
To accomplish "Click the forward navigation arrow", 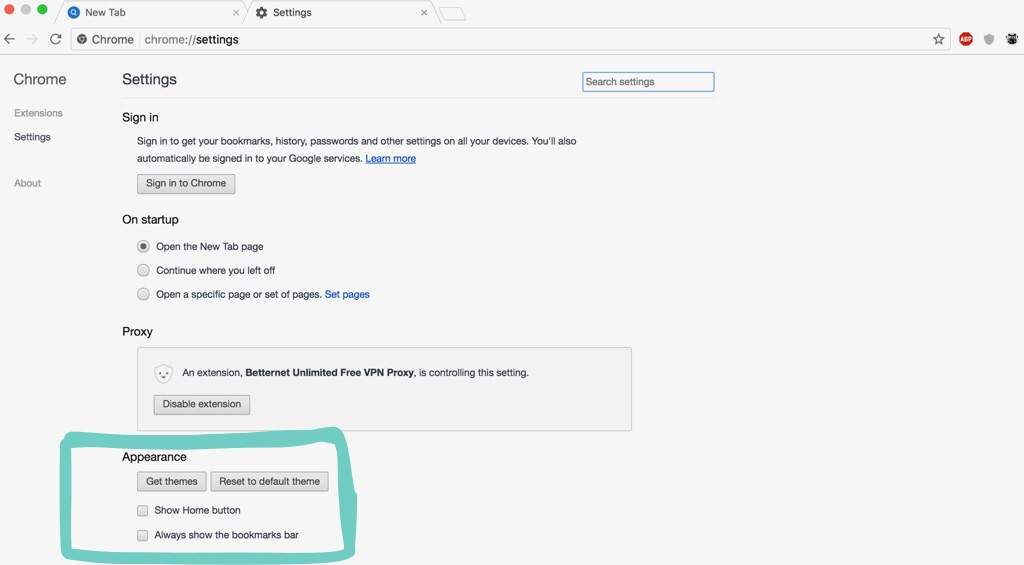I will pyautogui.click(x=32, y=39).
